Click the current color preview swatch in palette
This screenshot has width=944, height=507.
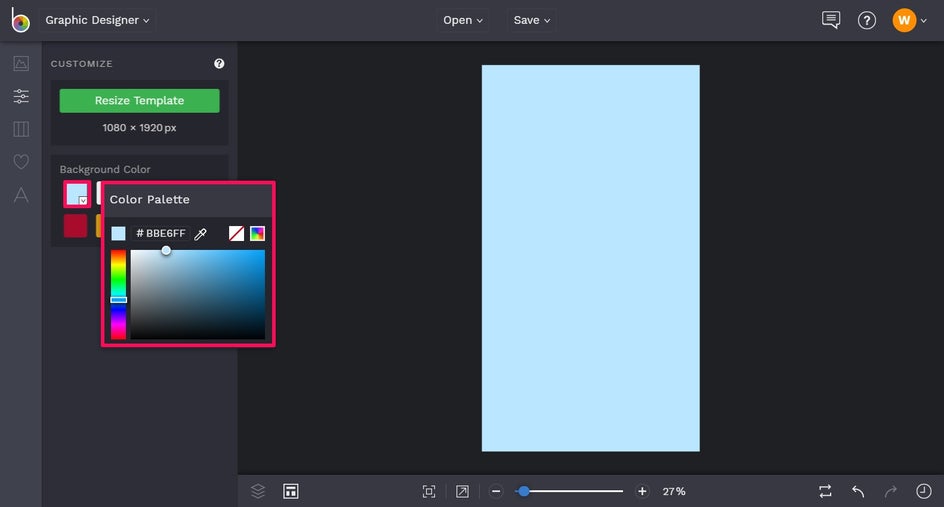119,234
